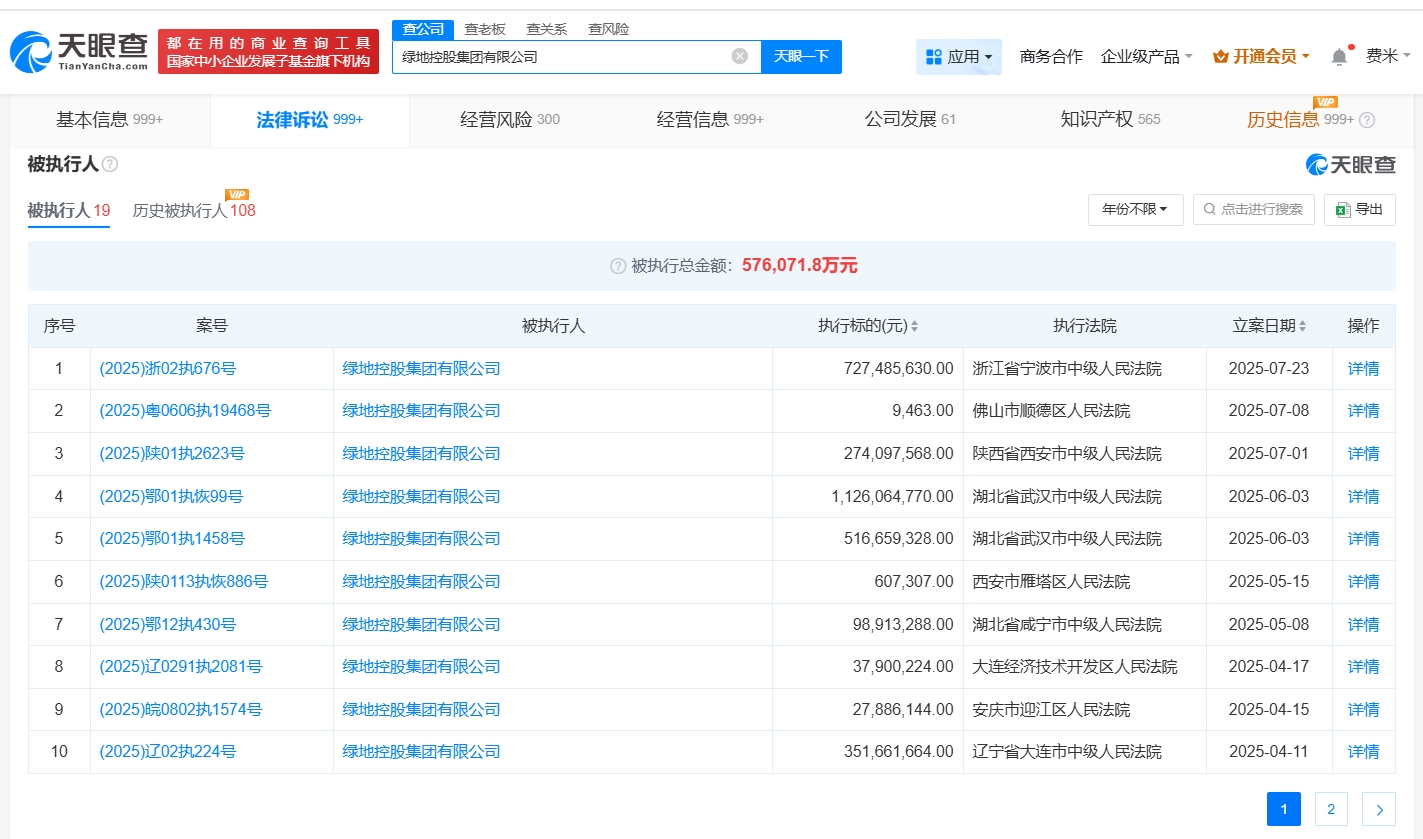Select the 历史被执行人 108 sub-tab
The height and width of the screenshot is (839, 1423).
pyautogui.click(x=194, y=211)
